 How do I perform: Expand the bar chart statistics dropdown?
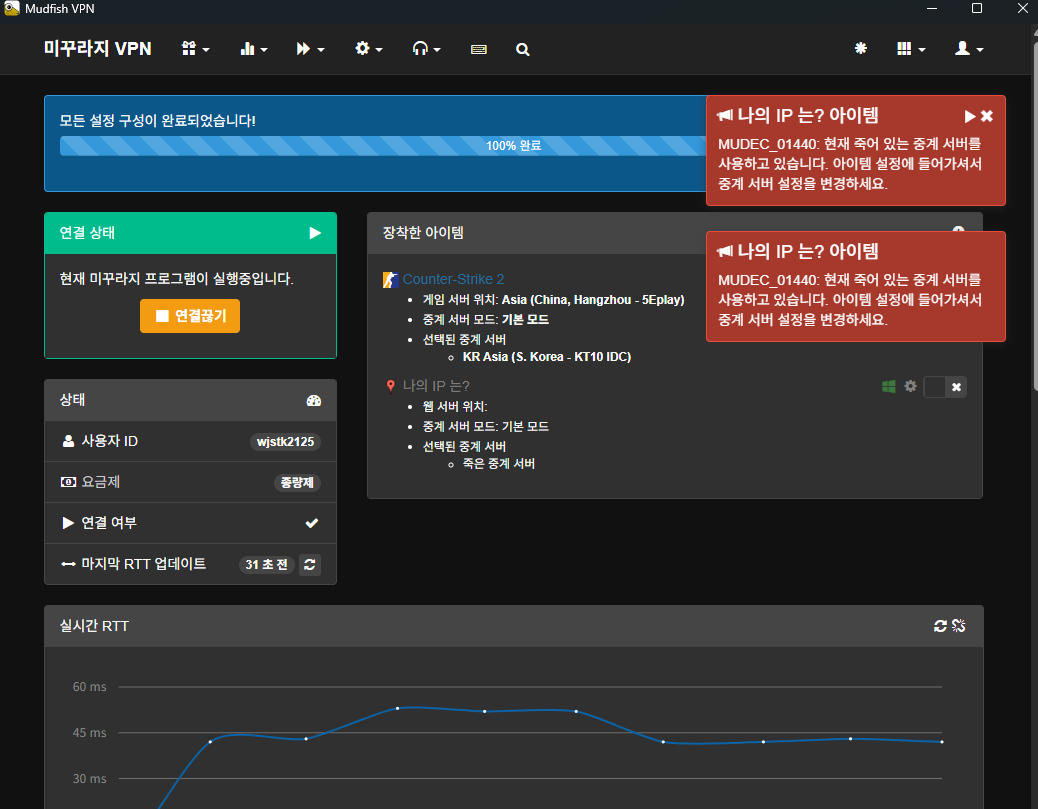point(253,49)
